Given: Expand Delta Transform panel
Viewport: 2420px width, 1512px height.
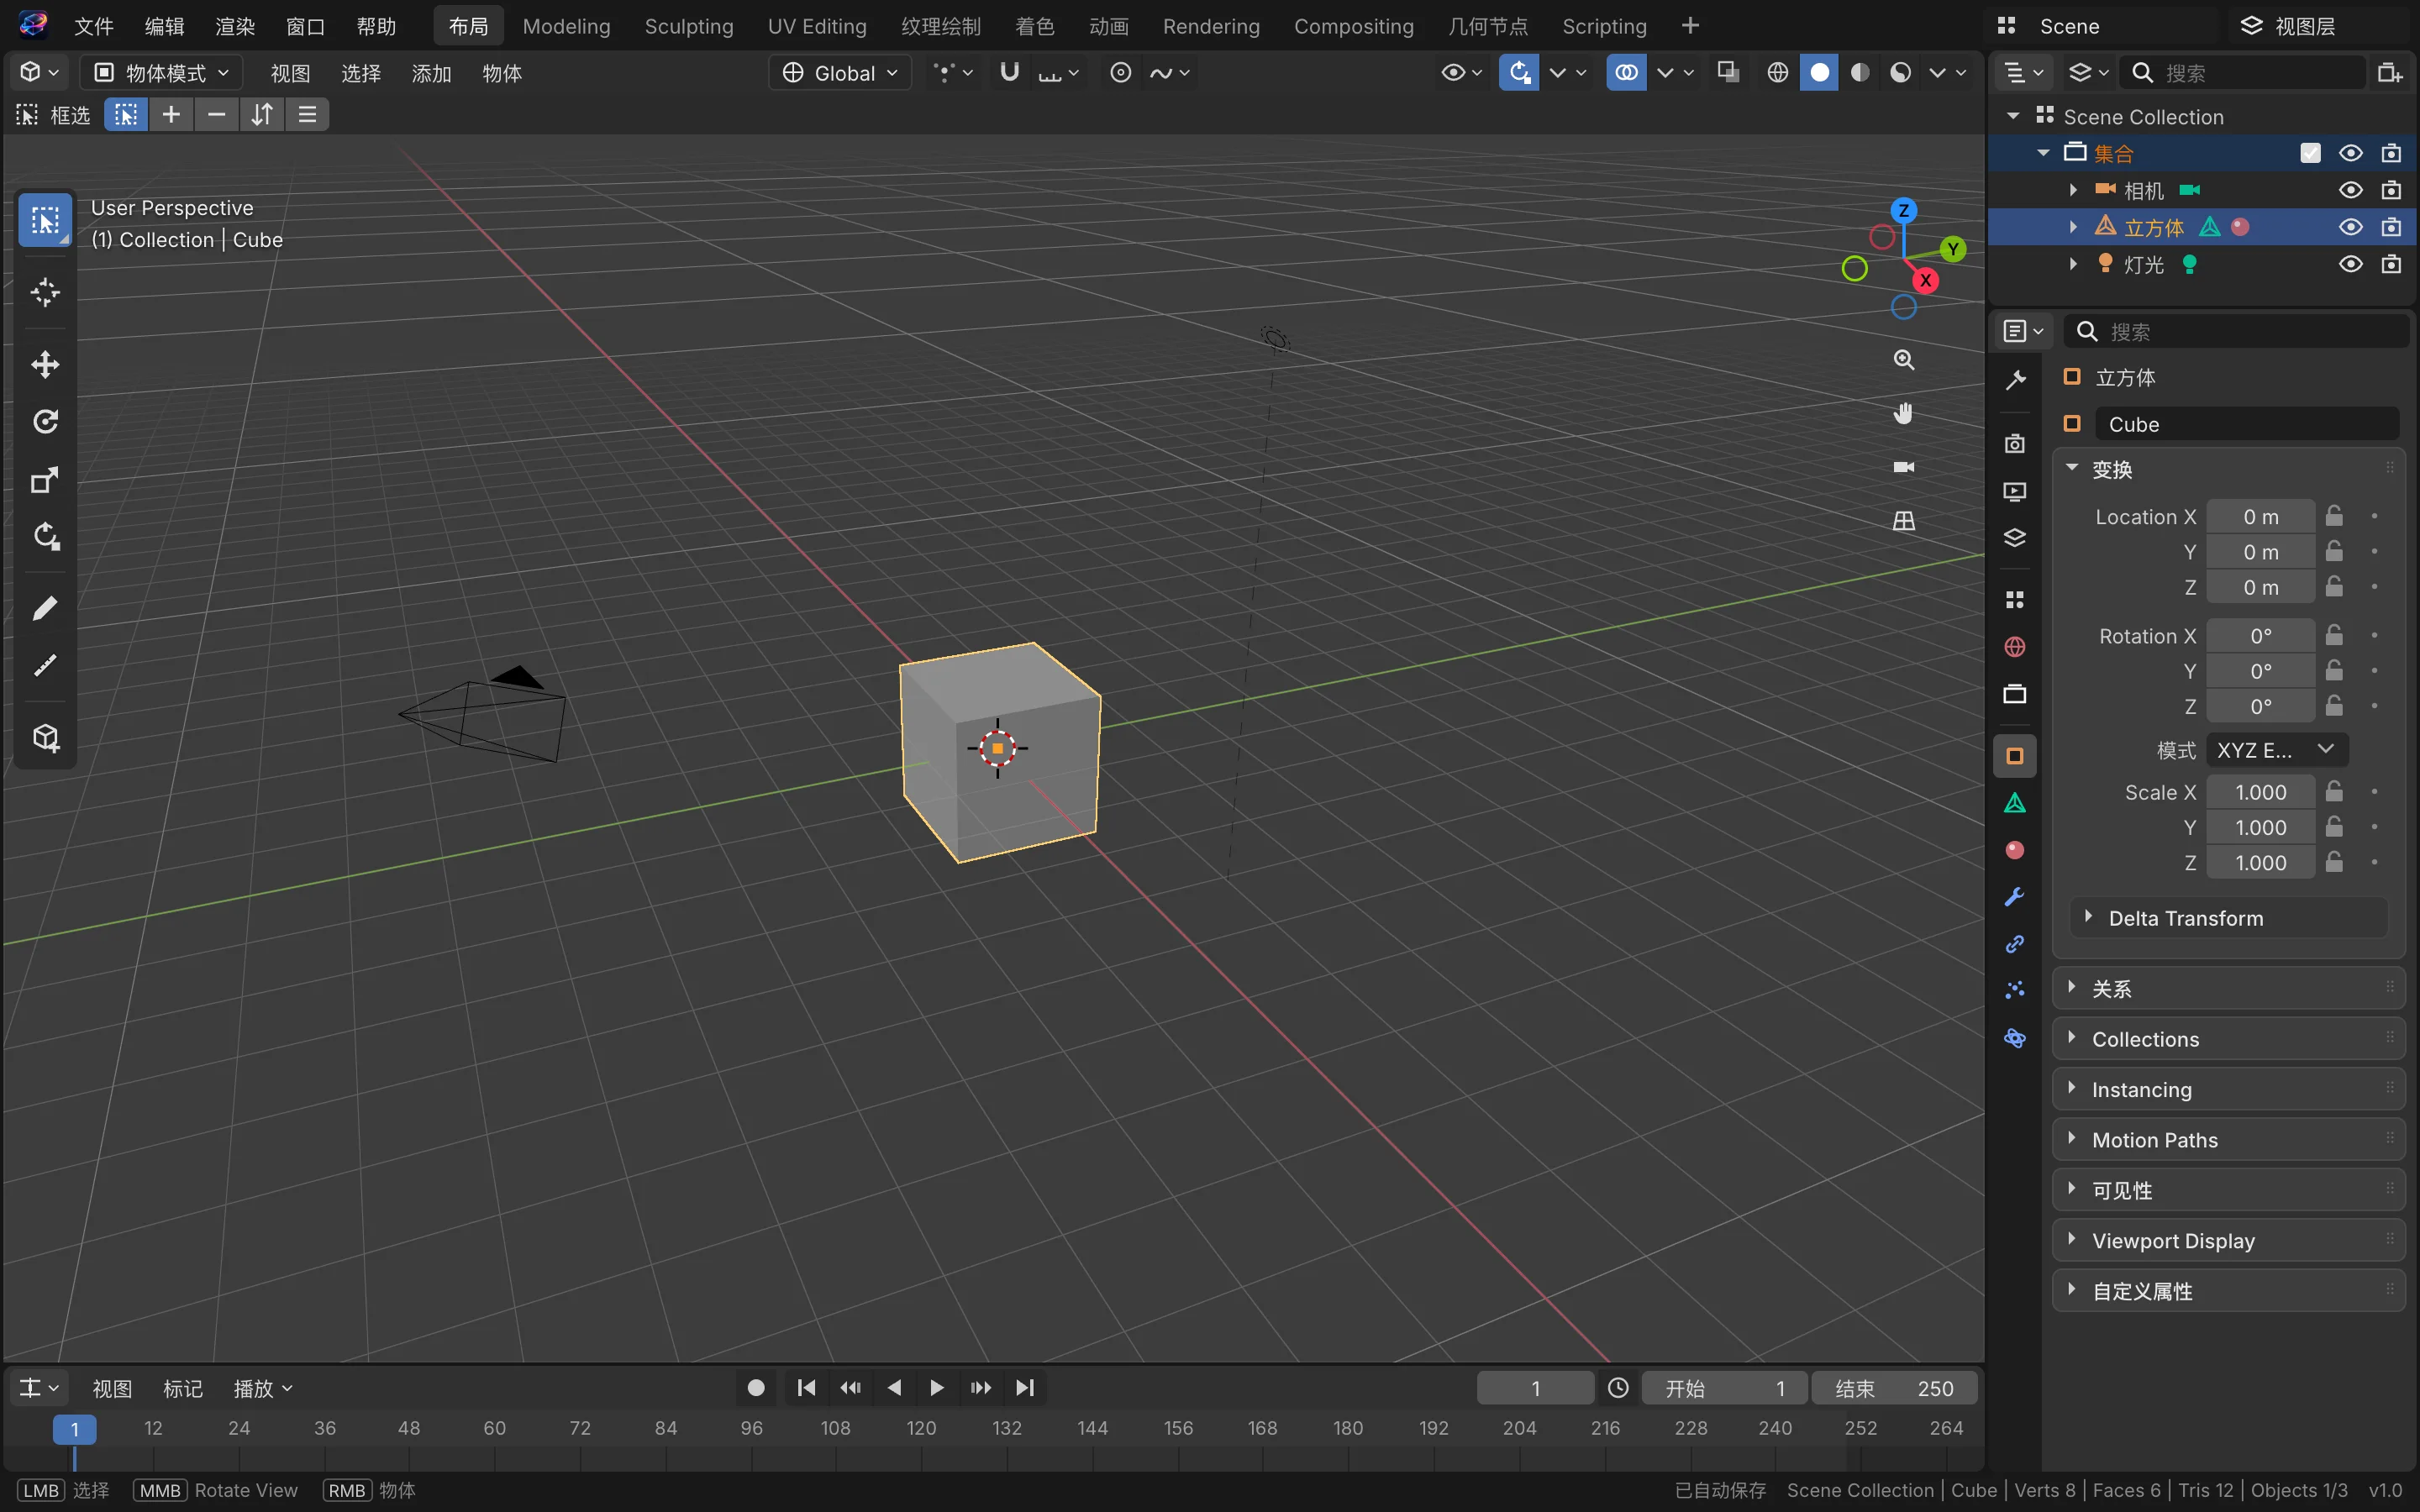Looking at the screenshot, I should point(2229,918).
